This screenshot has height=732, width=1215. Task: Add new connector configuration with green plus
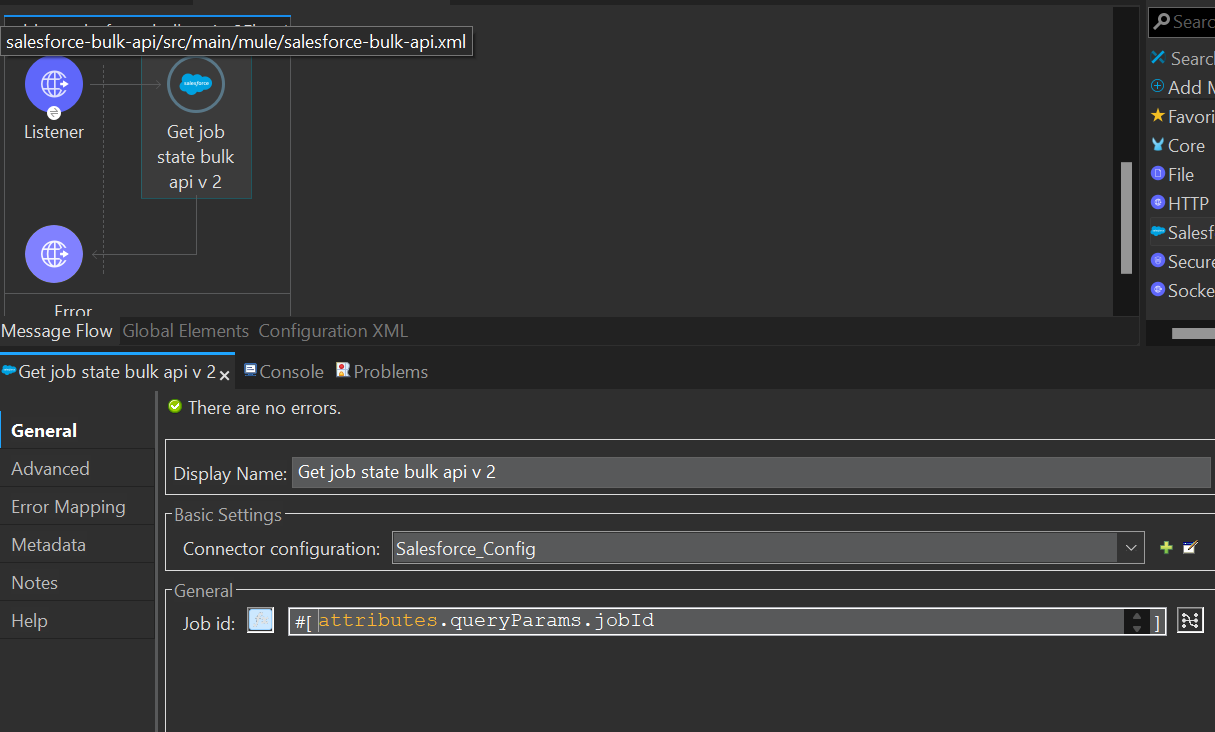click(x=1166, y=548)
